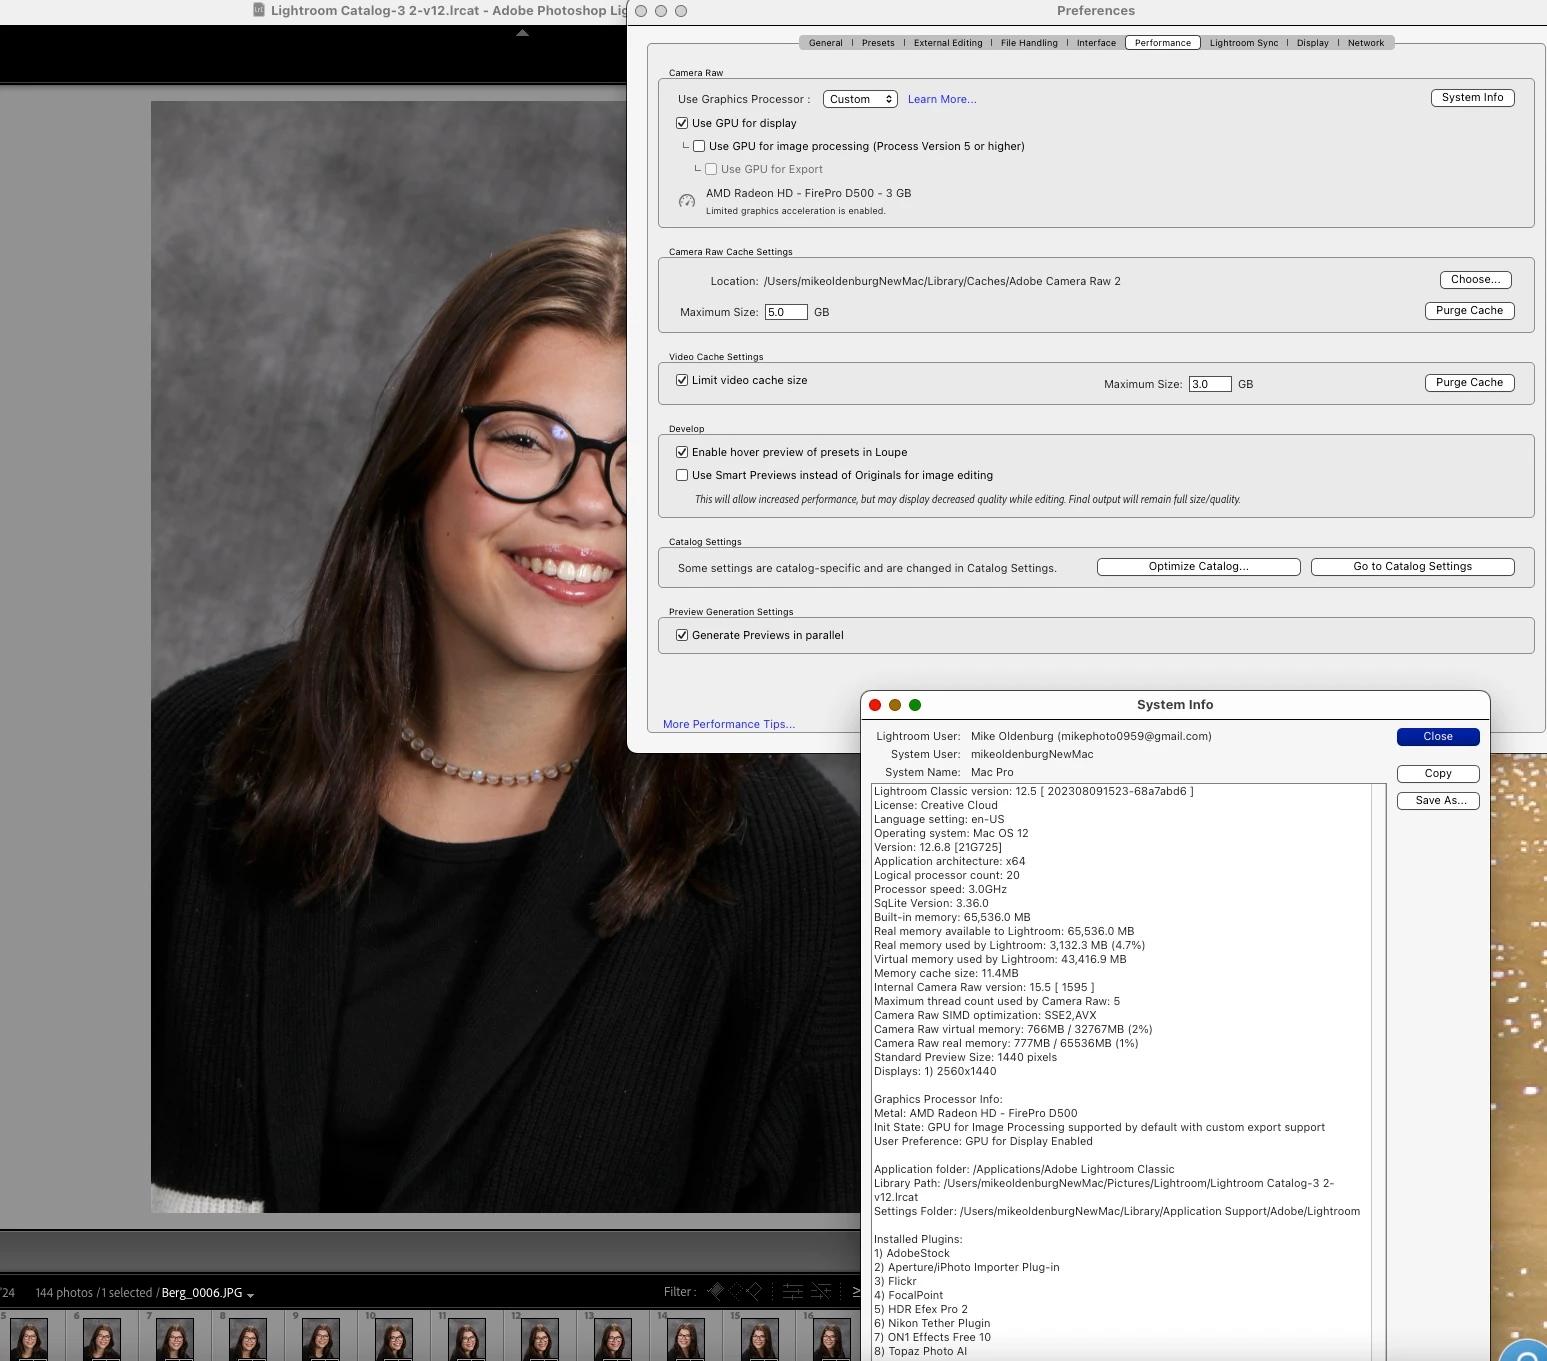Open More Performance Tips link
1547x1361 pixels.
729,724
